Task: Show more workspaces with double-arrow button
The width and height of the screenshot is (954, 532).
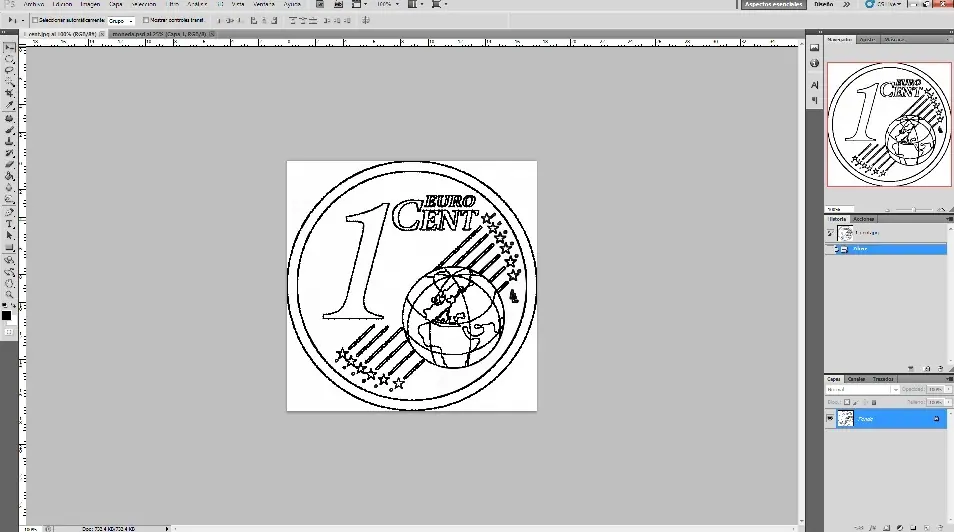Action: [x=846, y=4]
